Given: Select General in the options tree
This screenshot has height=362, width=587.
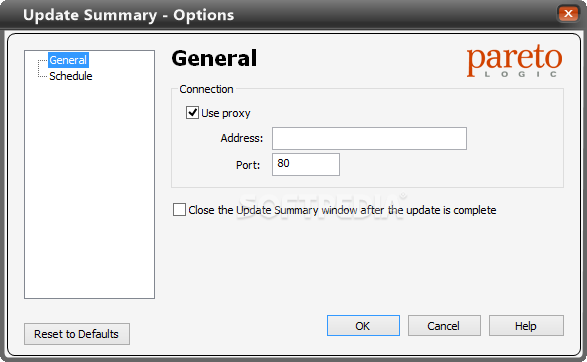Looking at the screenshot, I should point(68,60).
